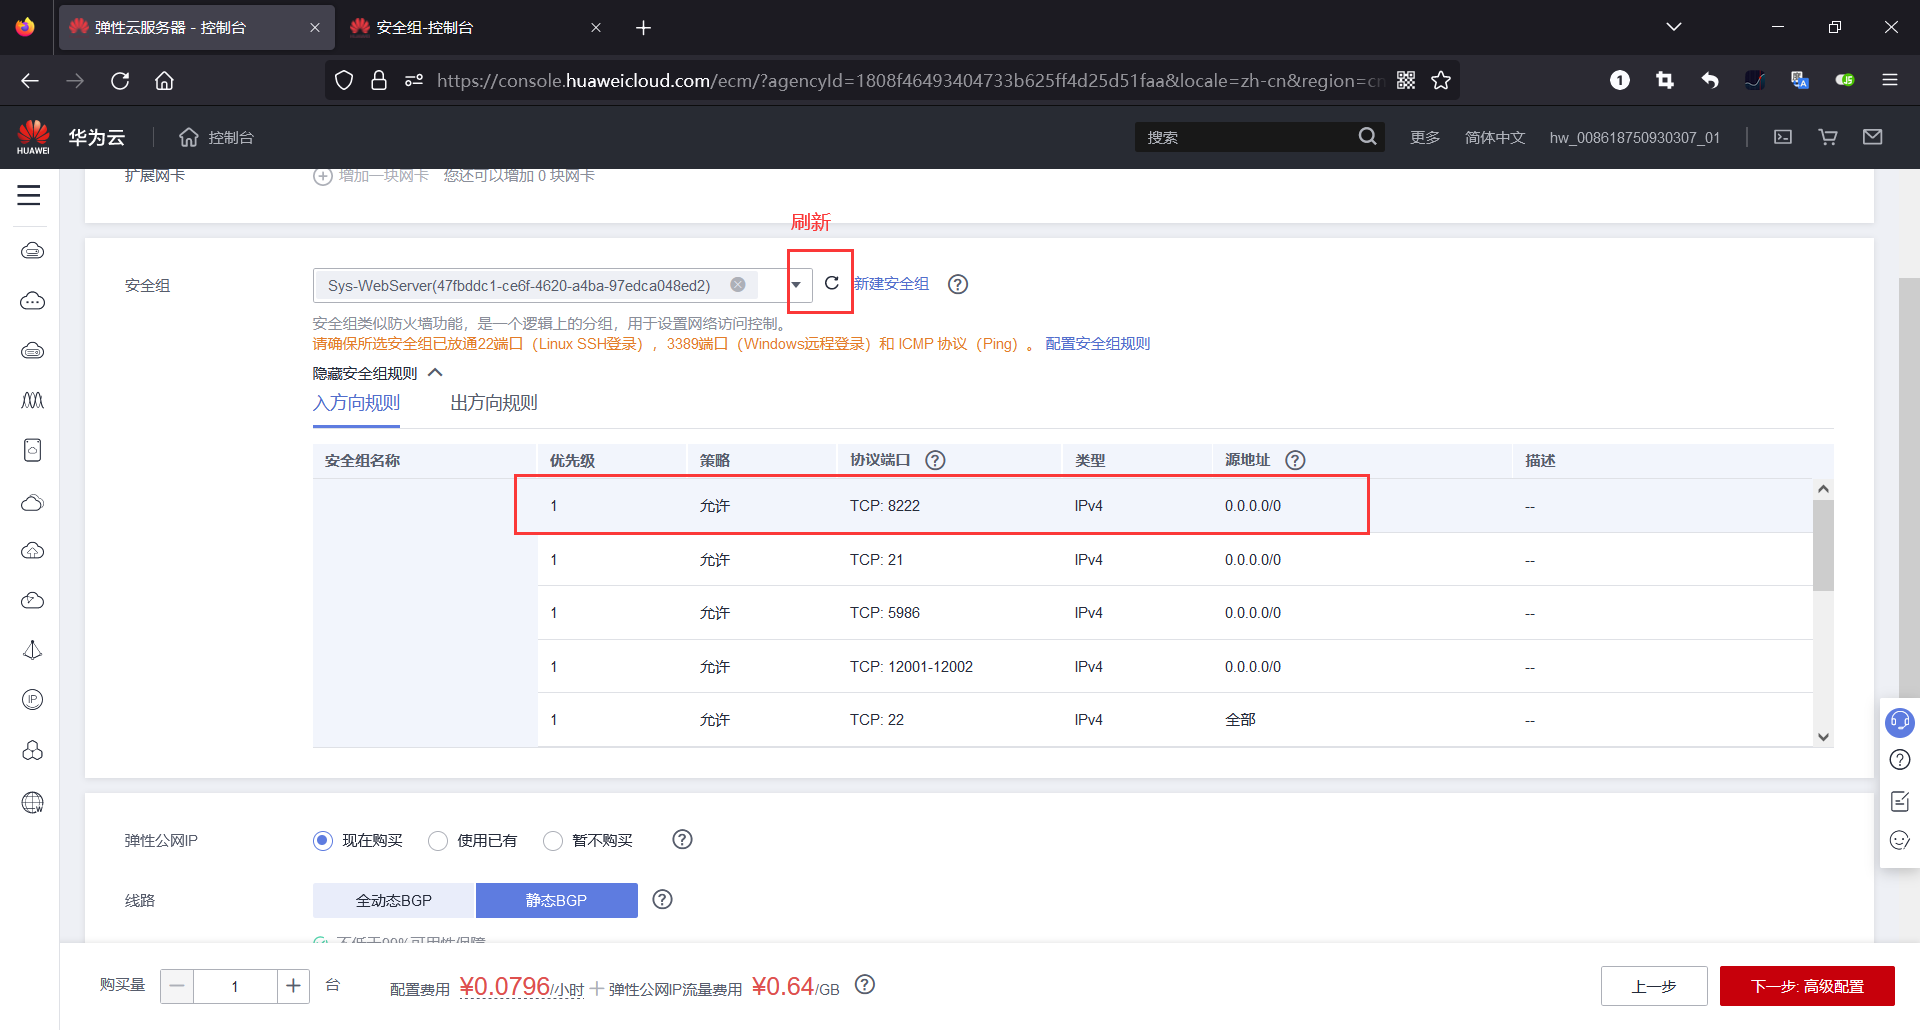Click the Firefox home button

pyautogui.click(x=165, y=81)
